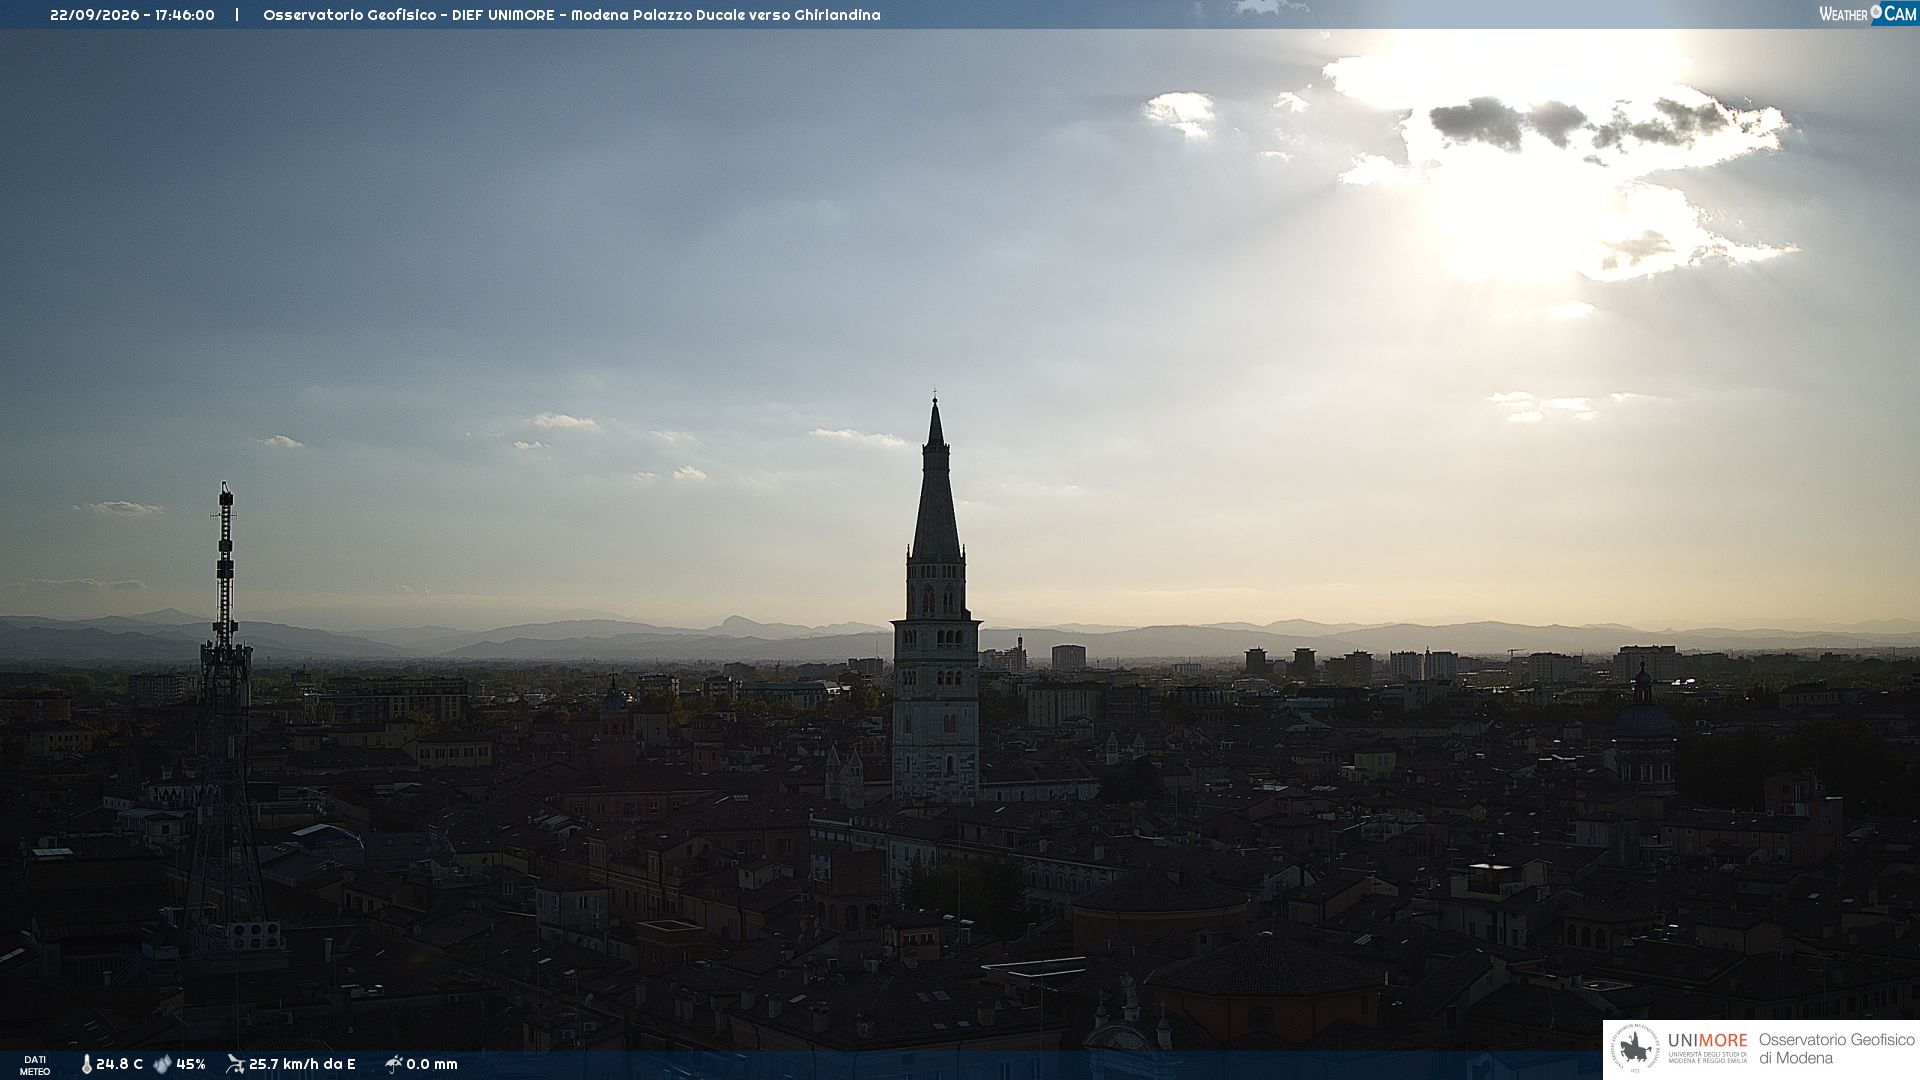
Task: Click the Ghirlandina bell tower in image
Action: click(936, 600)
